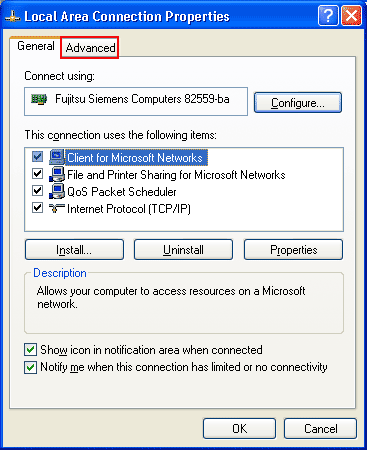
Task: Click the File and Printer Sharing icon
Action: point(57,174)
